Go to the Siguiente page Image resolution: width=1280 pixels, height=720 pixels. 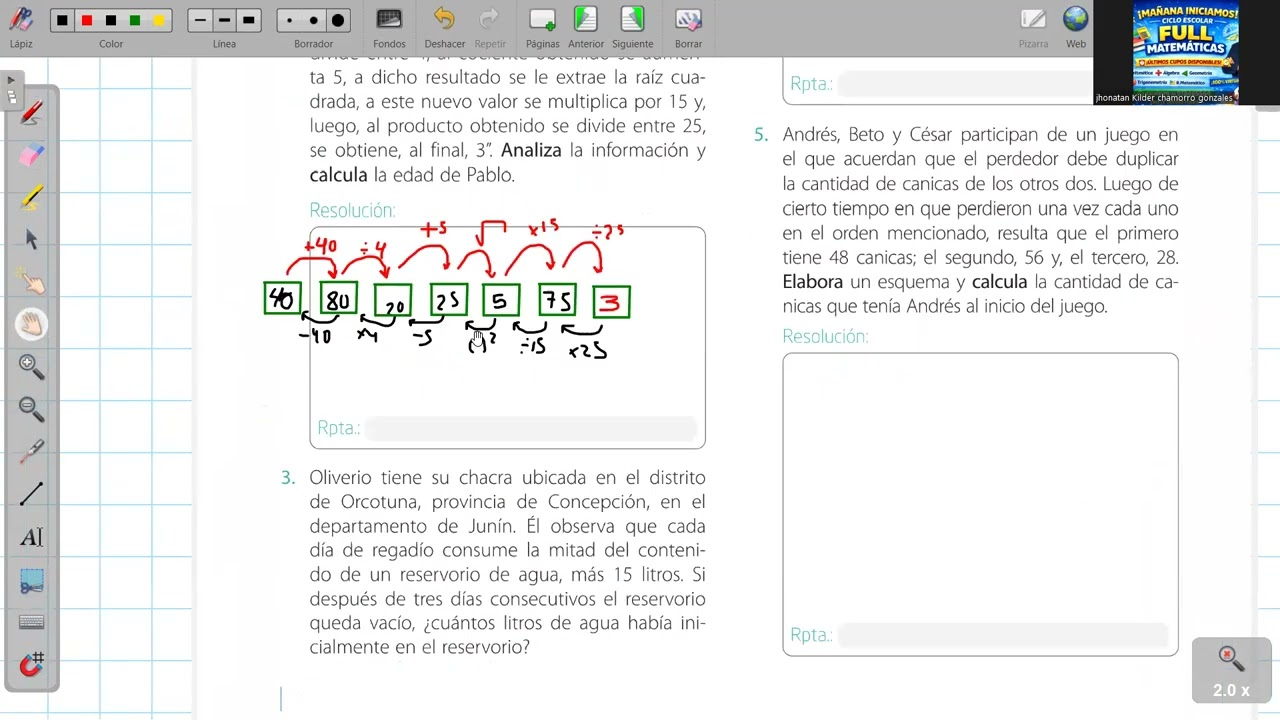(x=632, y=27)
